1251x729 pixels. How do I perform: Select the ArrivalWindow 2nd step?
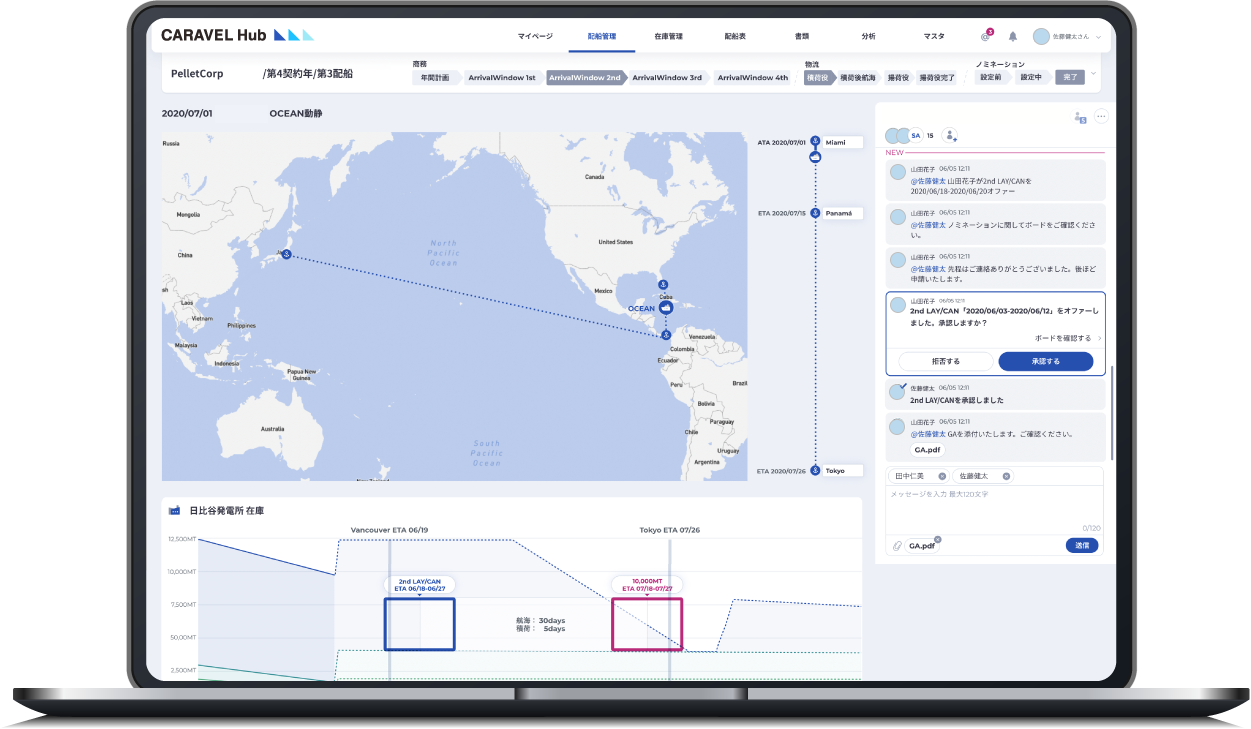coord(585,77)
